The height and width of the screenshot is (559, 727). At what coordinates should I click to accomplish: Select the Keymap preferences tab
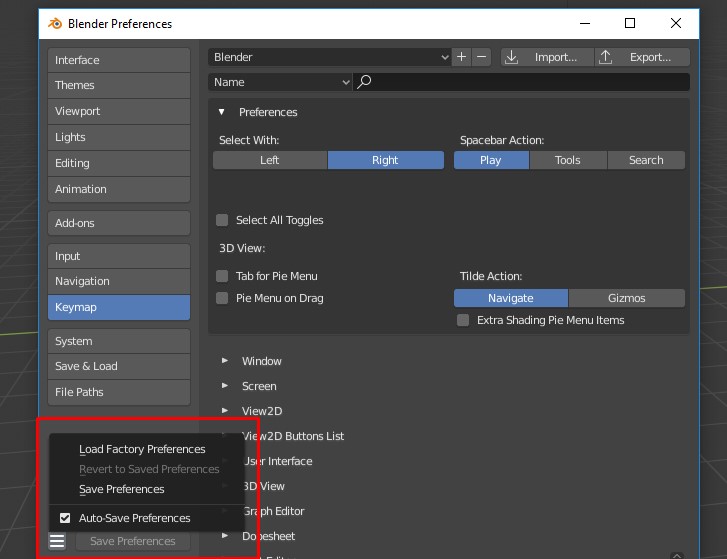tap(119, 307)
